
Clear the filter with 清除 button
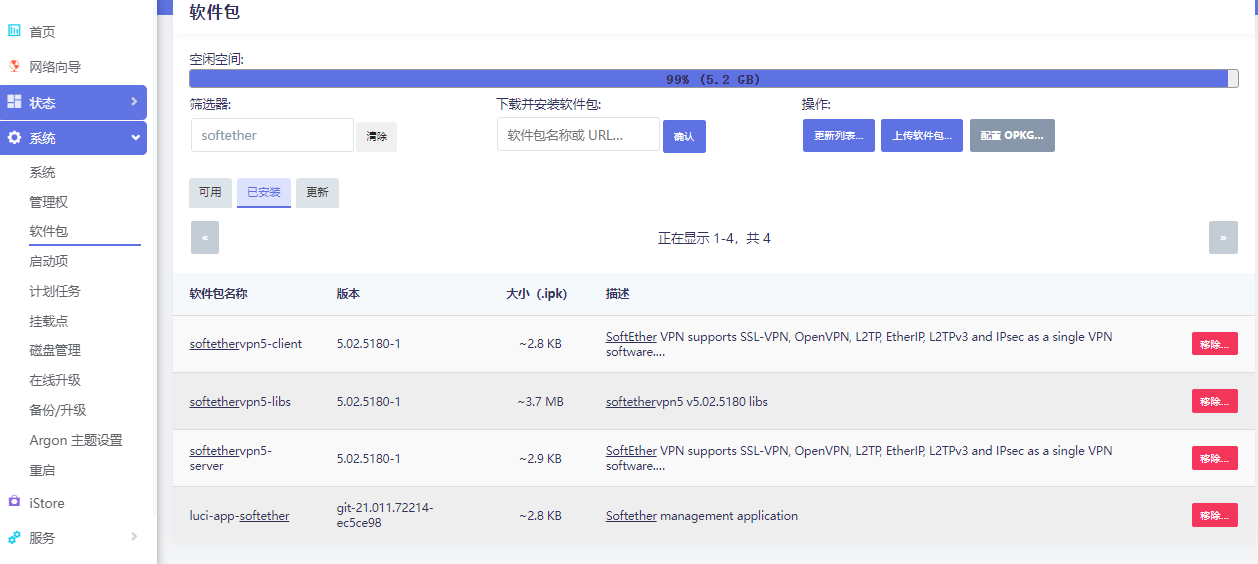[x=376, y=136]
